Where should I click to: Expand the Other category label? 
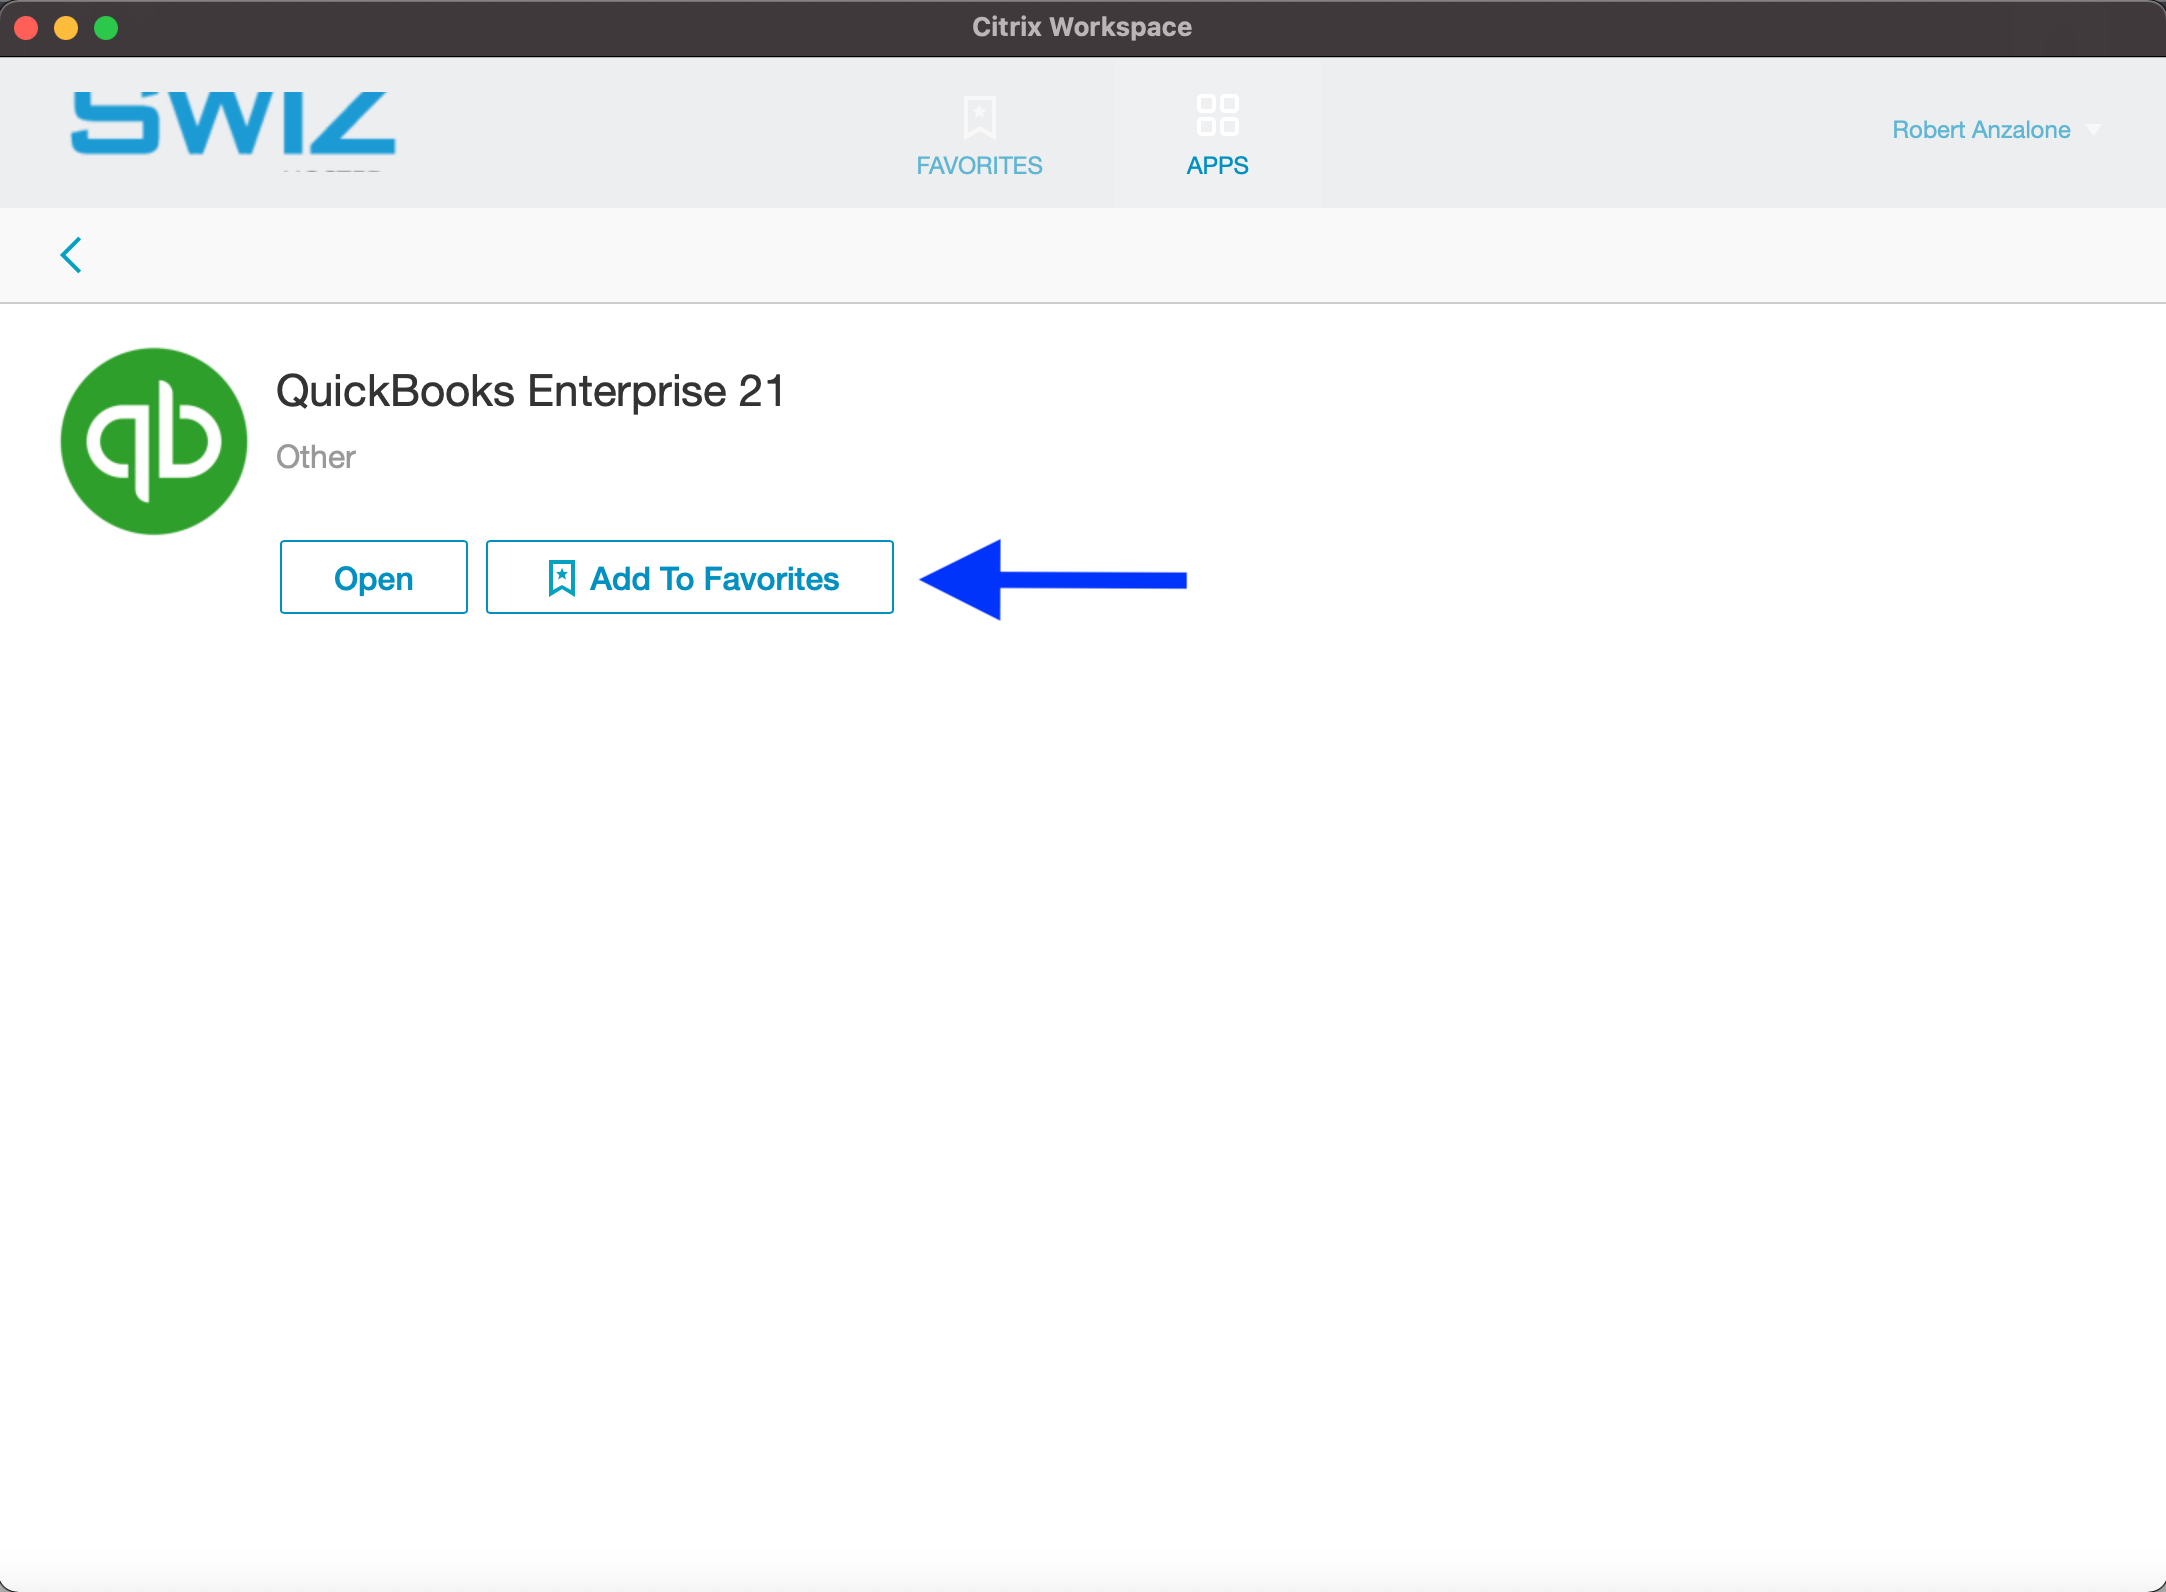318,457
